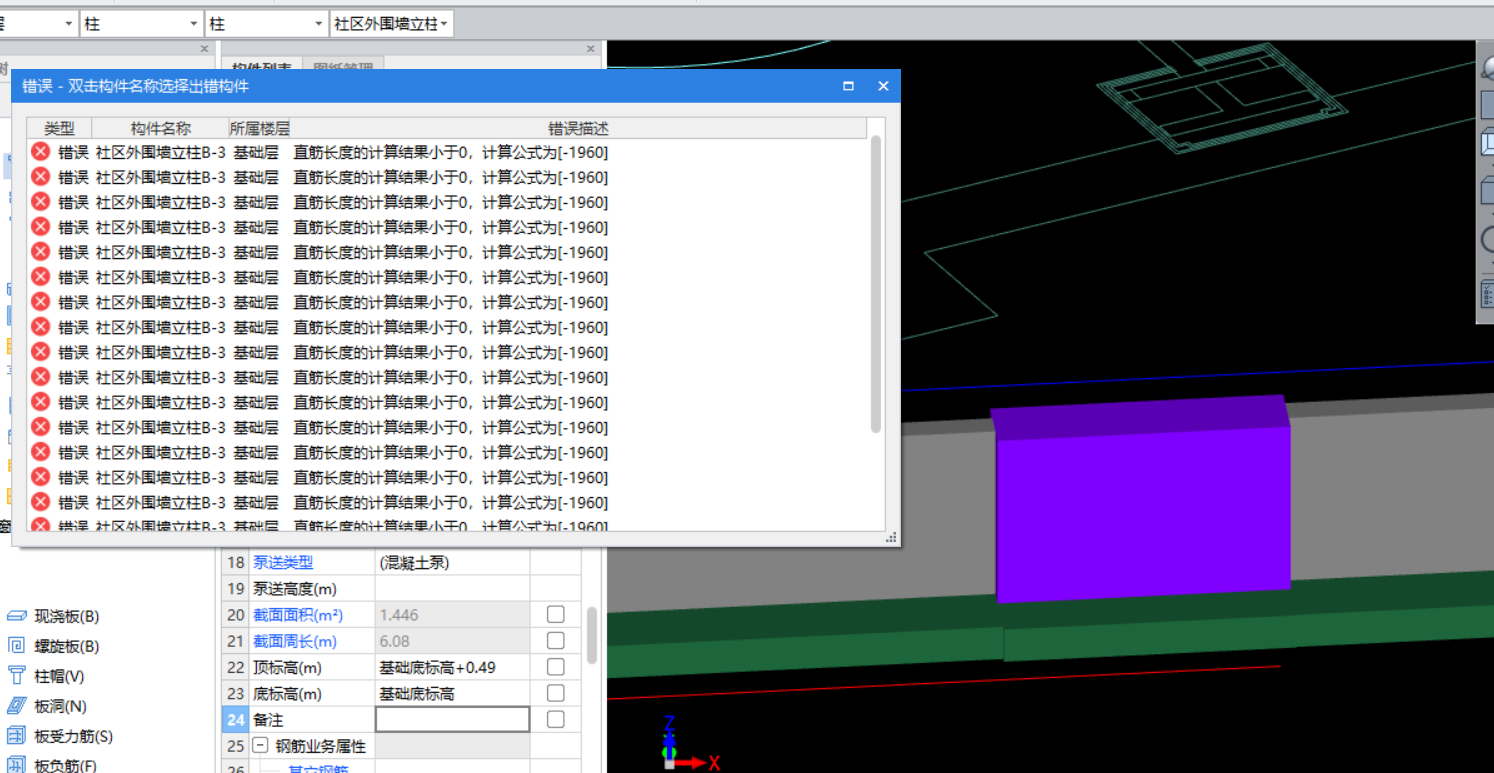Select the 板受力筋(S) component icon

click(x=16, y=736)
